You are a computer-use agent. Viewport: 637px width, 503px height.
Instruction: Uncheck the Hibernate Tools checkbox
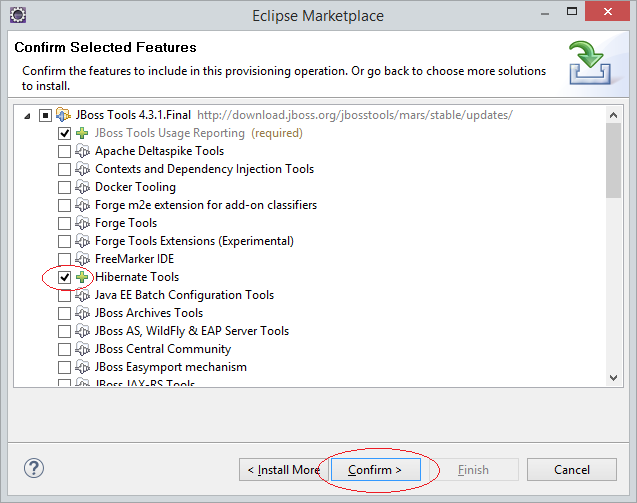click(x=64, y=277)
